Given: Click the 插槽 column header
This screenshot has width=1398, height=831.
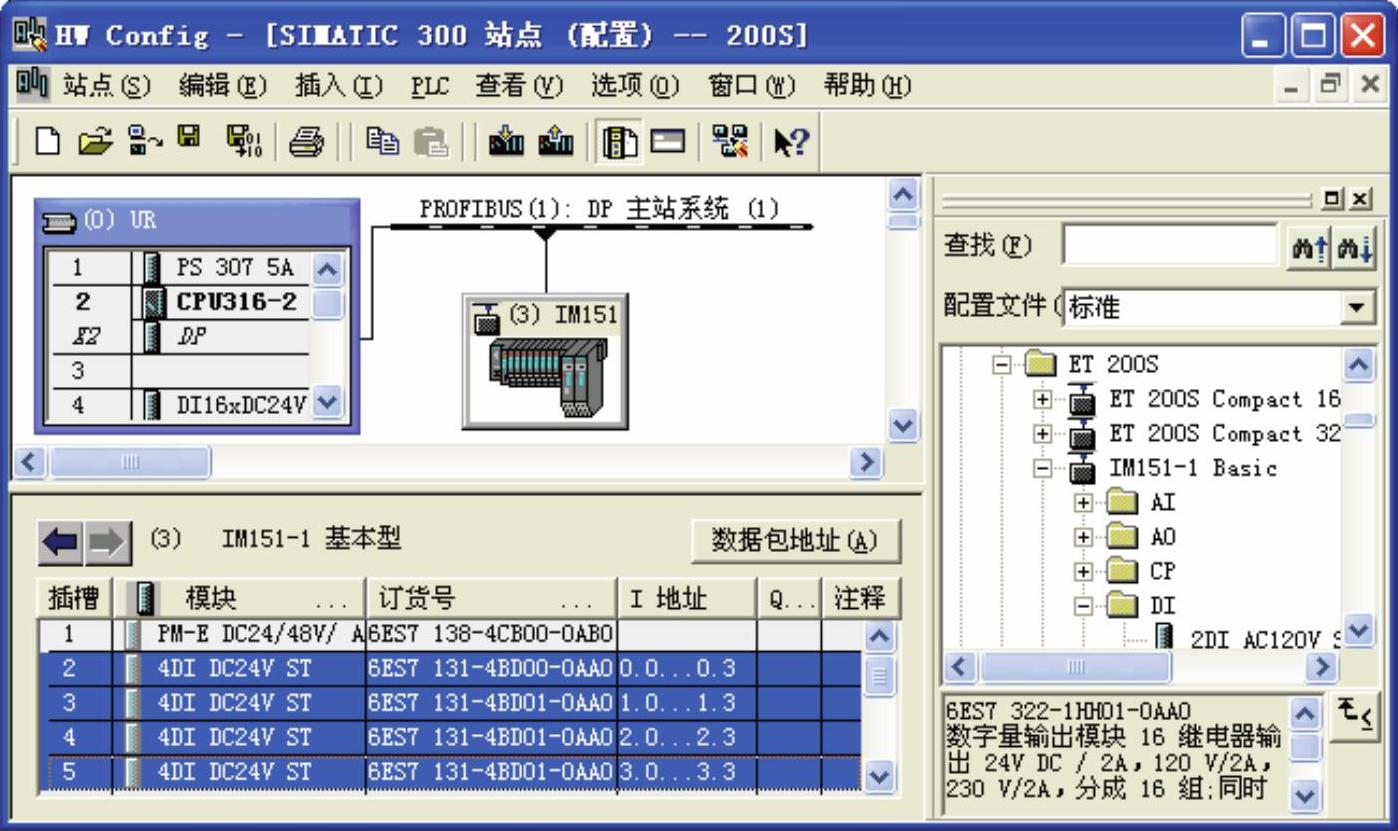Looking at the screenshot, I should (75, 598).
